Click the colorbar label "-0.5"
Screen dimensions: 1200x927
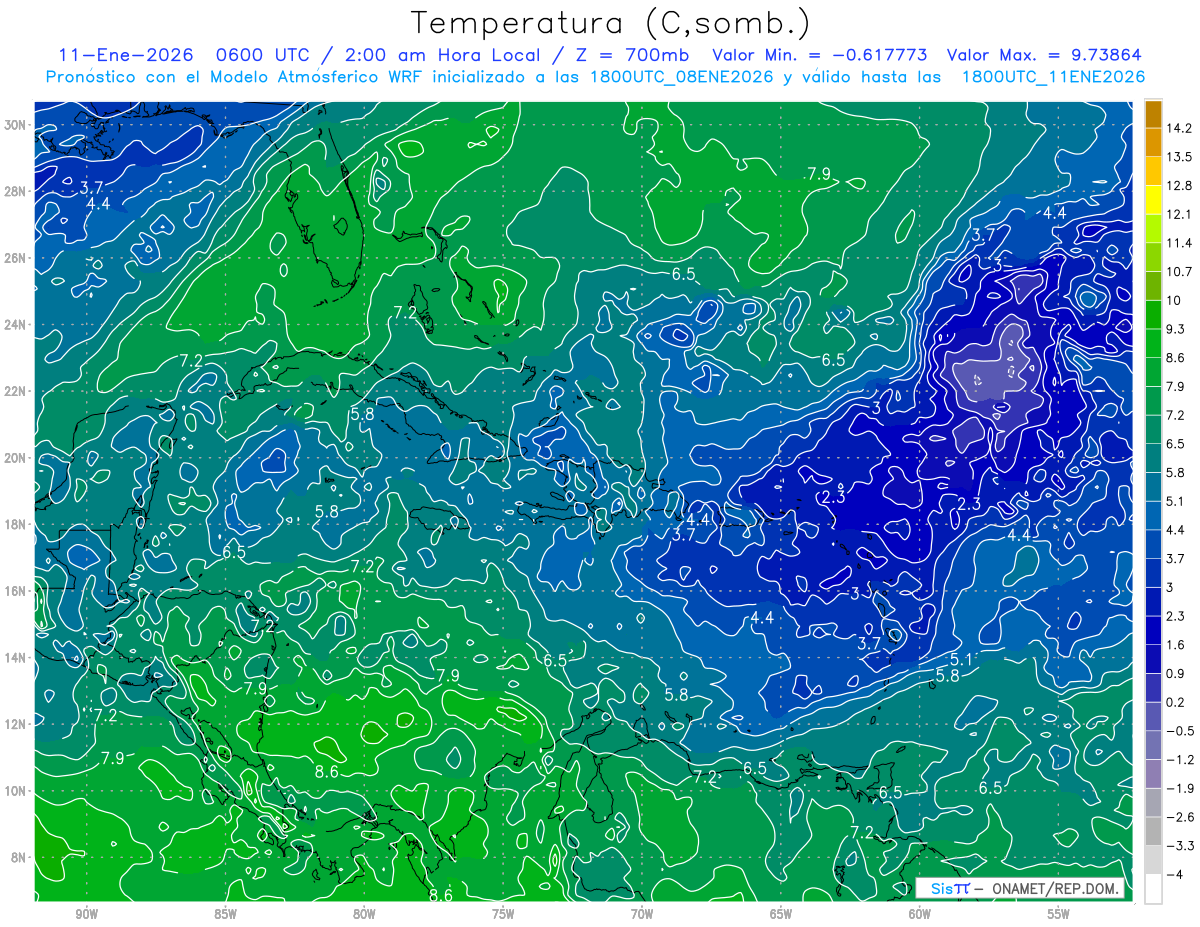[1179, 731]
